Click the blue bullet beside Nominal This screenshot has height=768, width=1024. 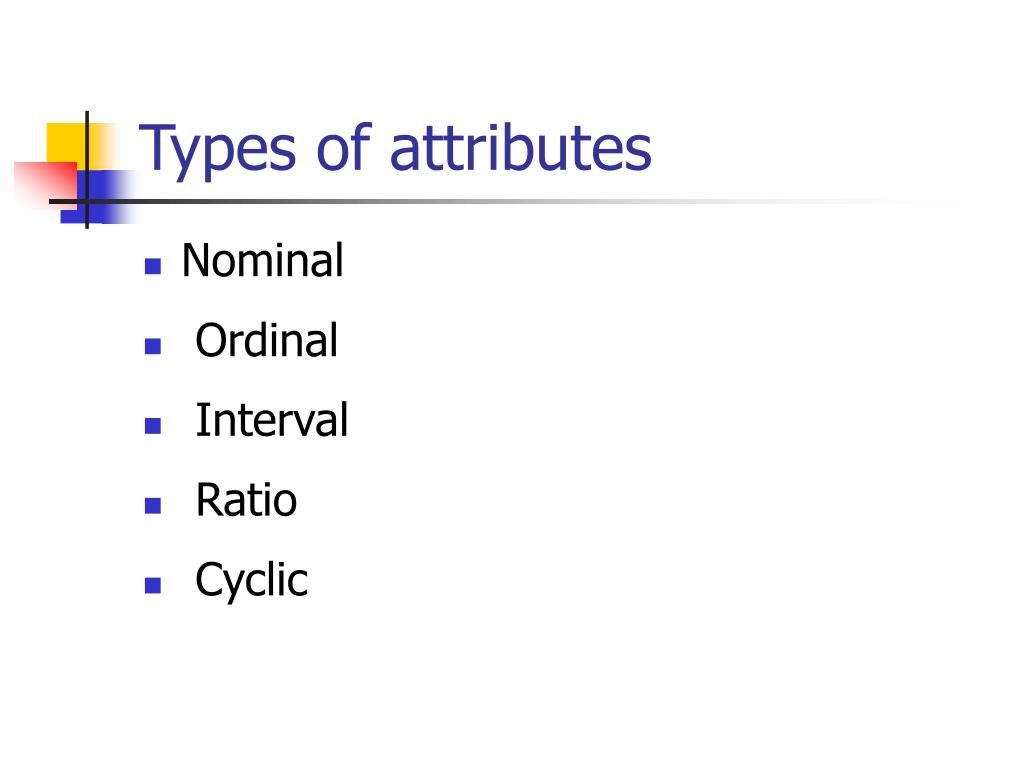tap(153, 266)
